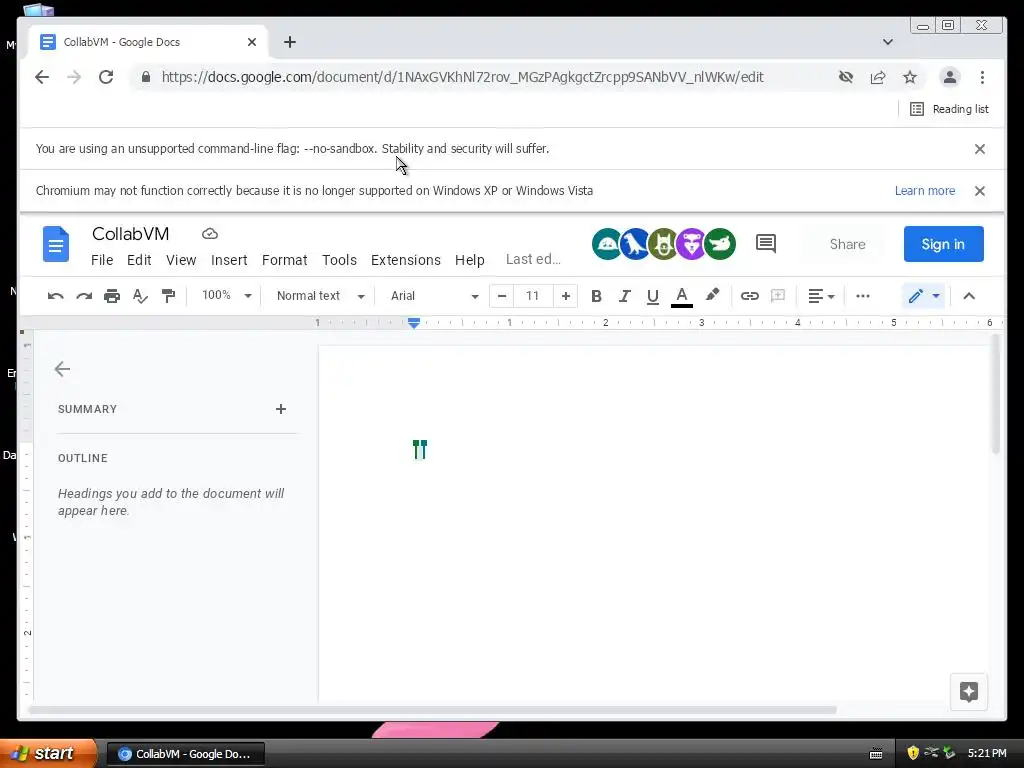Run spelling and grammar check icon

pyautogui.click(x=140, y=296)
